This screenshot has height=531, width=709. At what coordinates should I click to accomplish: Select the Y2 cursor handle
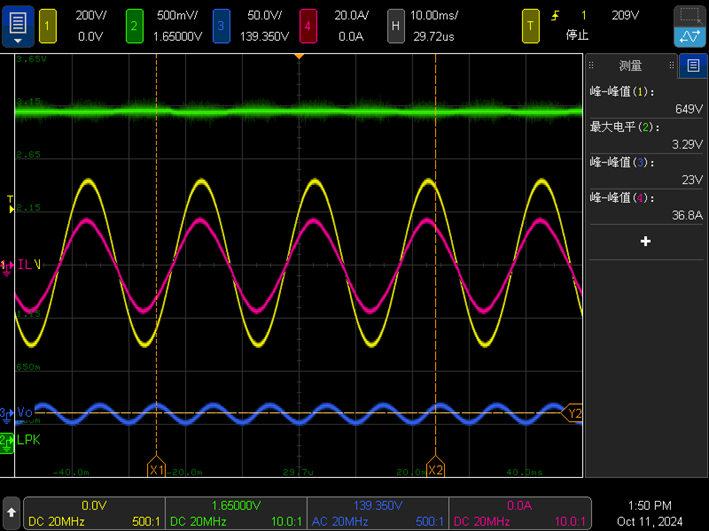[x=574, y=413]
